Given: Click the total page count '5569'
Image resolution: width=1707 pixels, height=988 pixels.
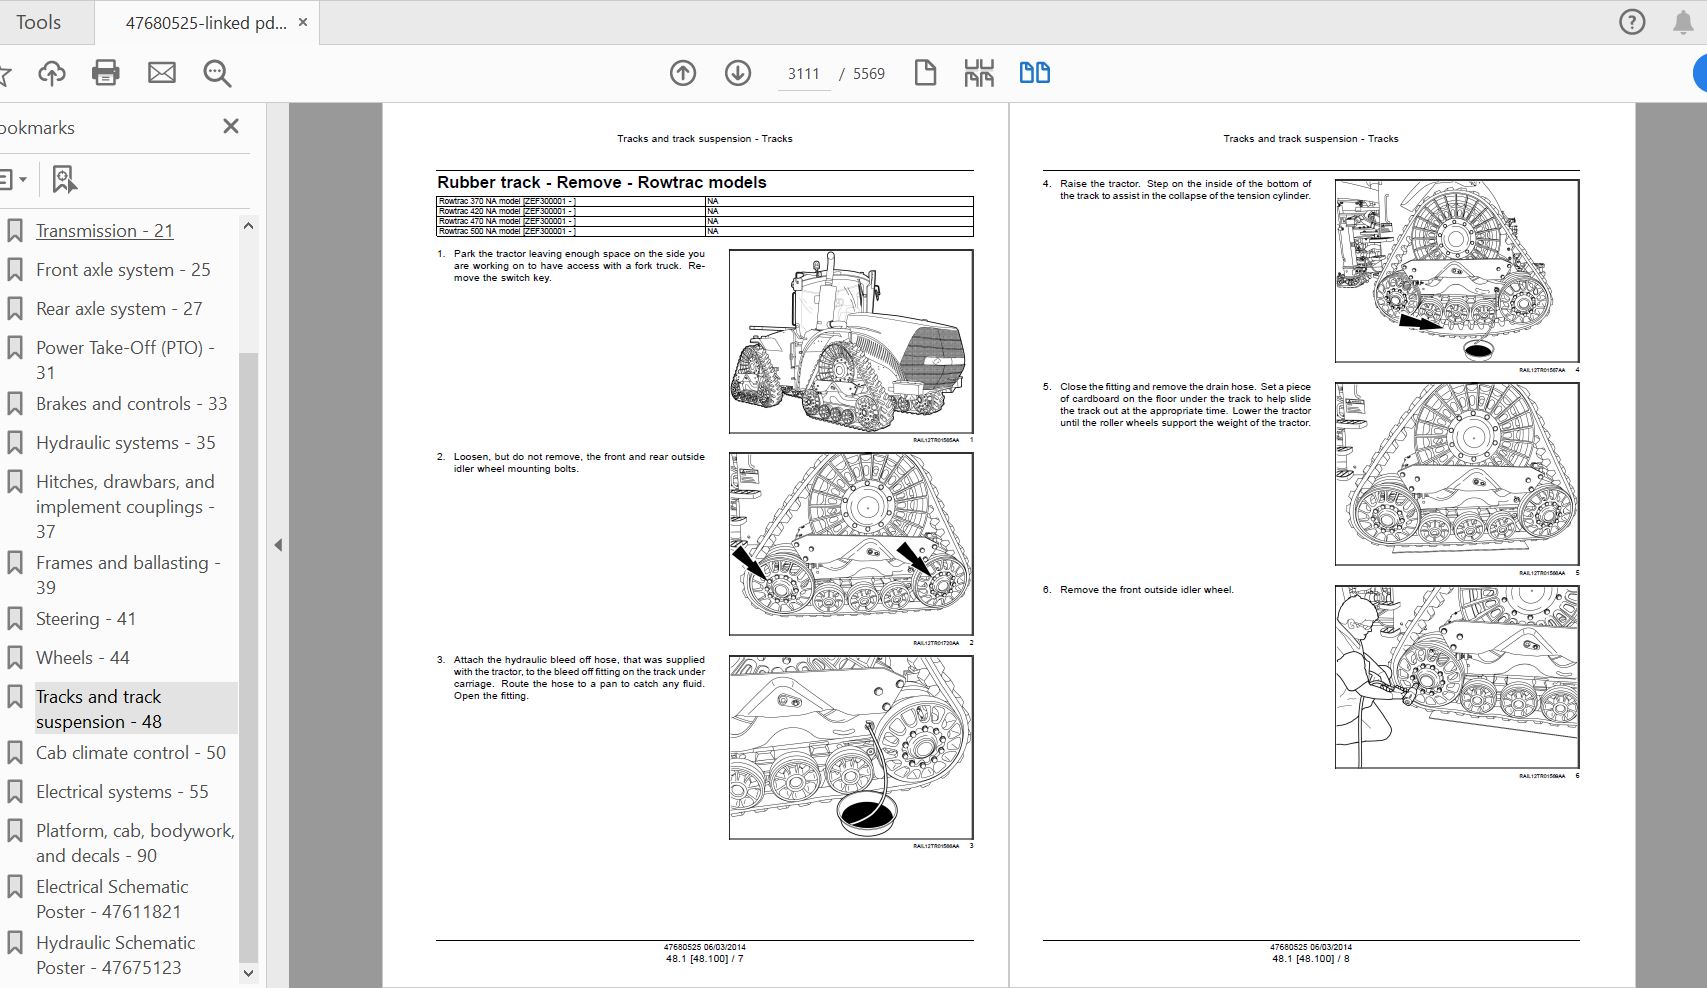Looking at the screenshot, I should click(x=869, y=74).
